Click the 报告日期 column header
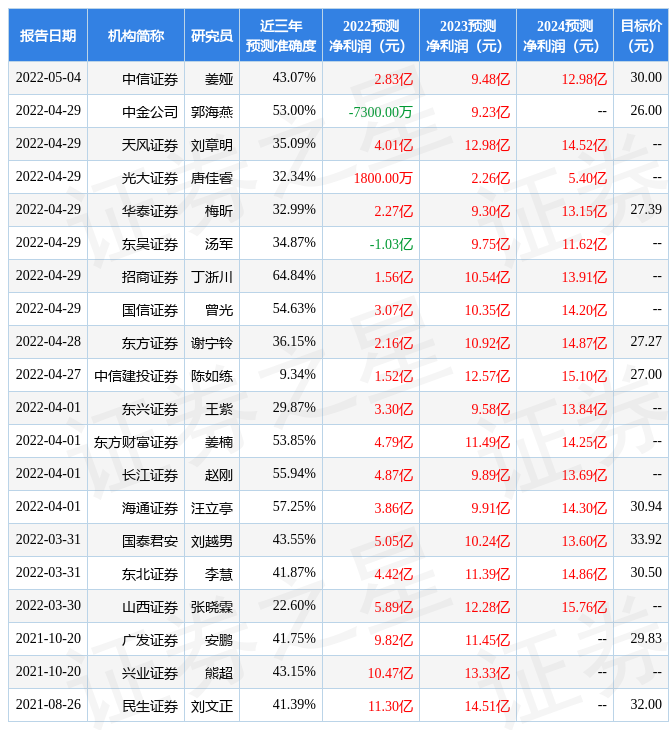The image size is (669, 730). click(48, 35)
